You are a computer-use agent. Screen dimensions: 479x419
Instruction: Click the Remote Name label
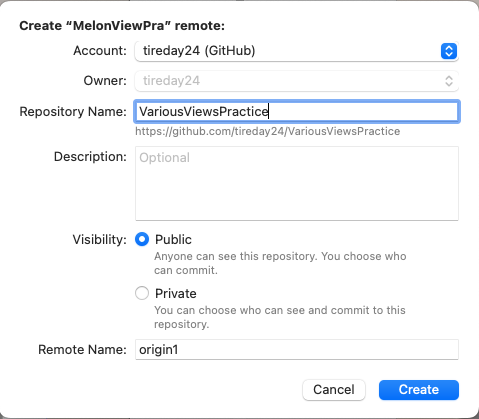tap(83, 350)
